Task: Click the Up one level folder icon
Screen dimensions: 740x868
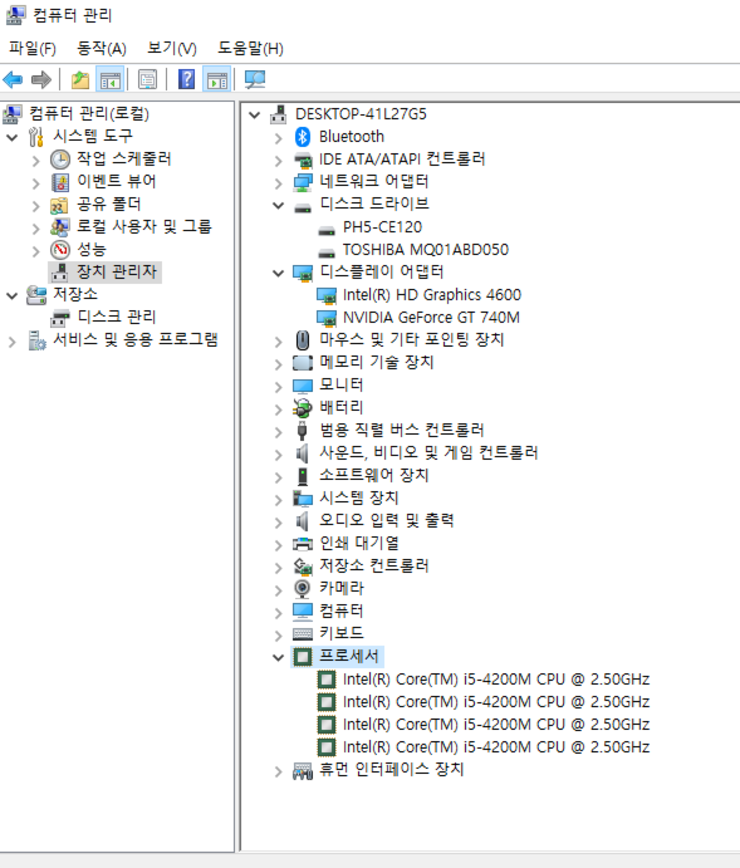Action: point(80,80)
